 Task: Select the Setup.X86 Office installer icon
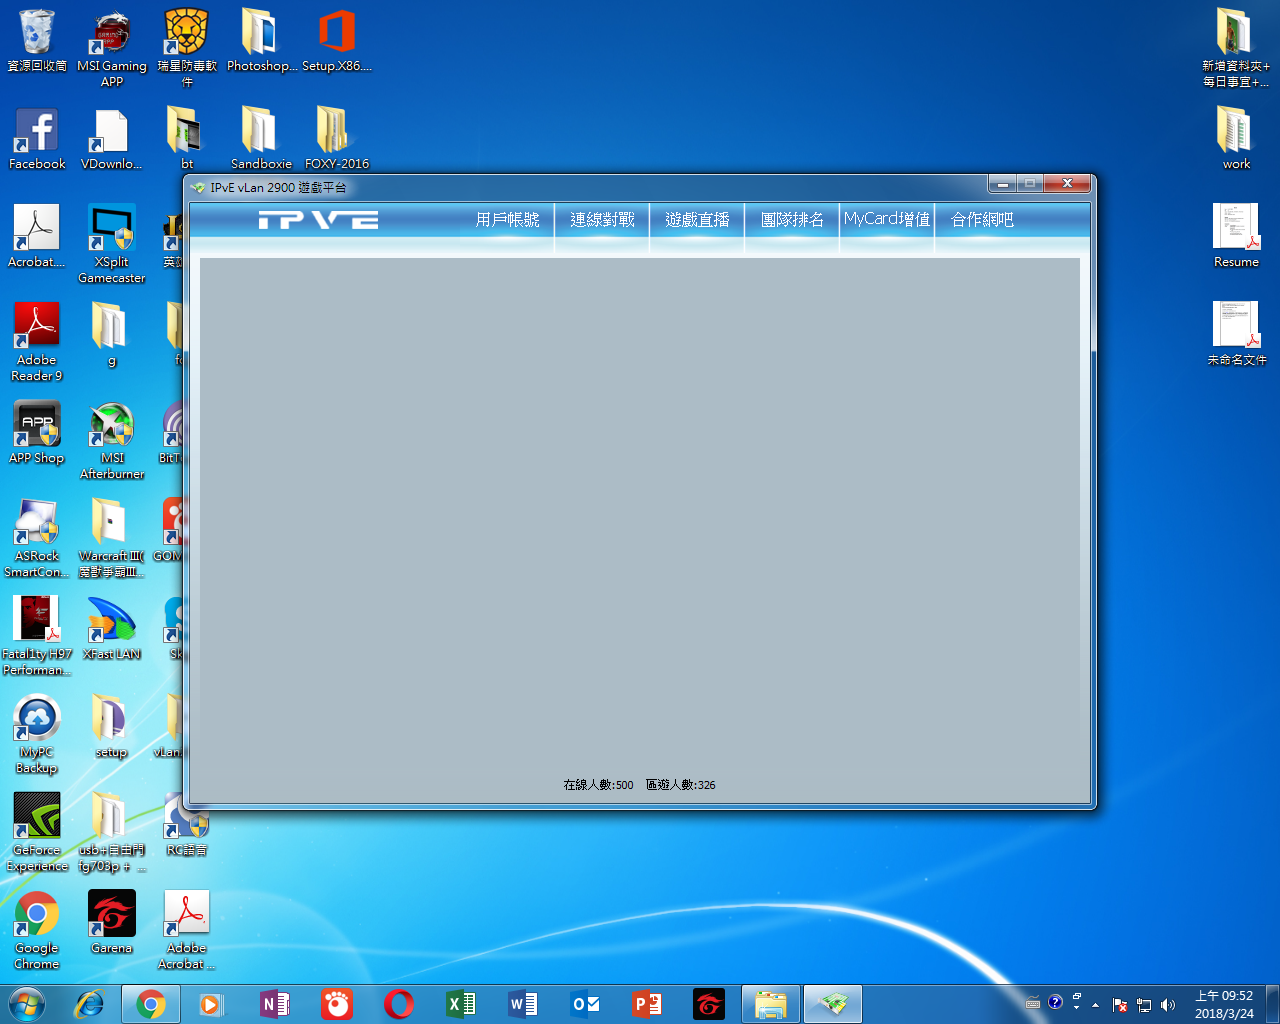(x=337, y=42)
